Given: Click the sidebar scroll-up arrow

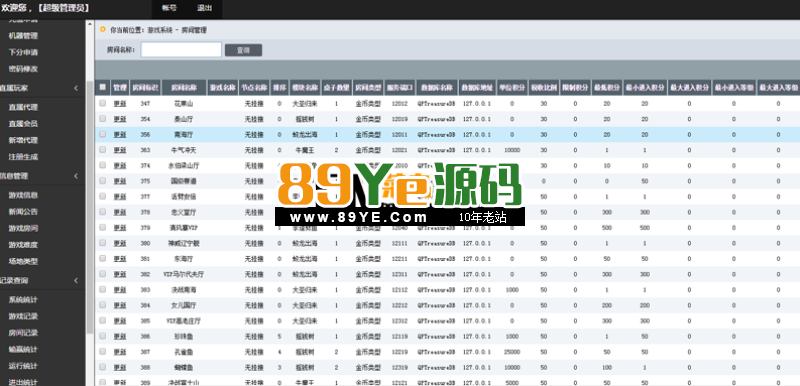Looking at the screenshot, I should coord(90,24).
